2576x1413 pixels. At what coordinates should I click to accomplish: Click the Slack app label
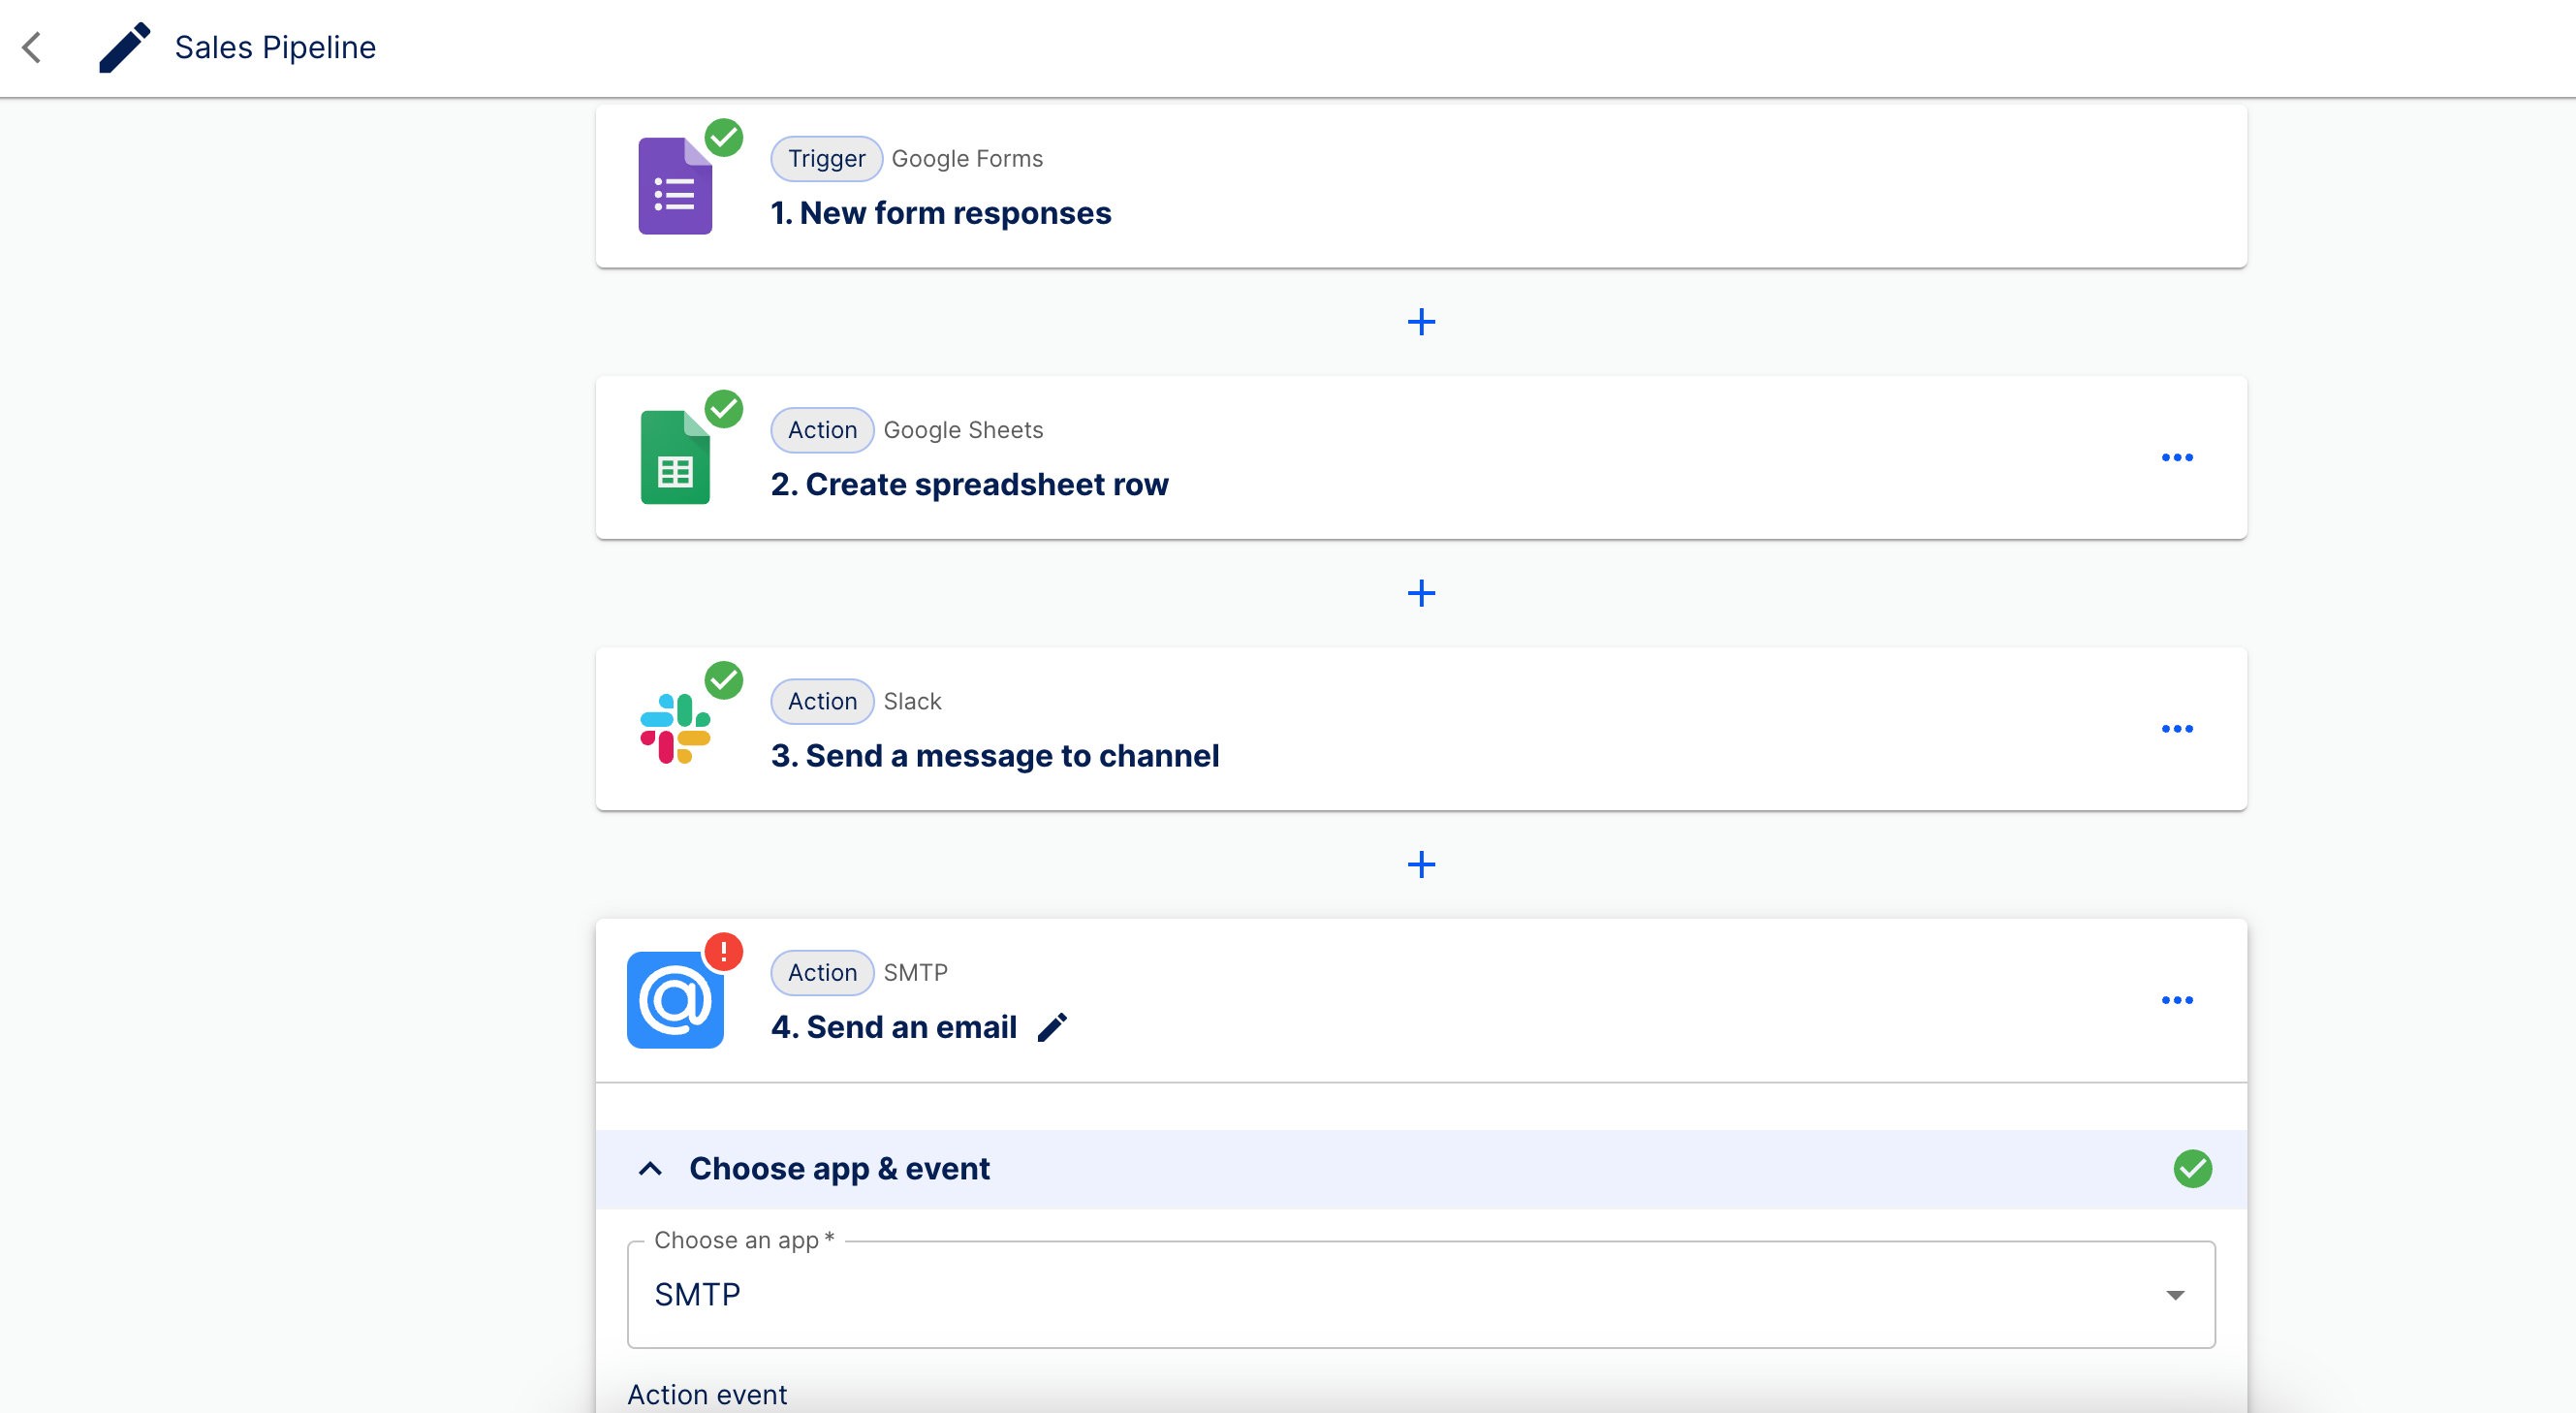(x=912, y=701)
